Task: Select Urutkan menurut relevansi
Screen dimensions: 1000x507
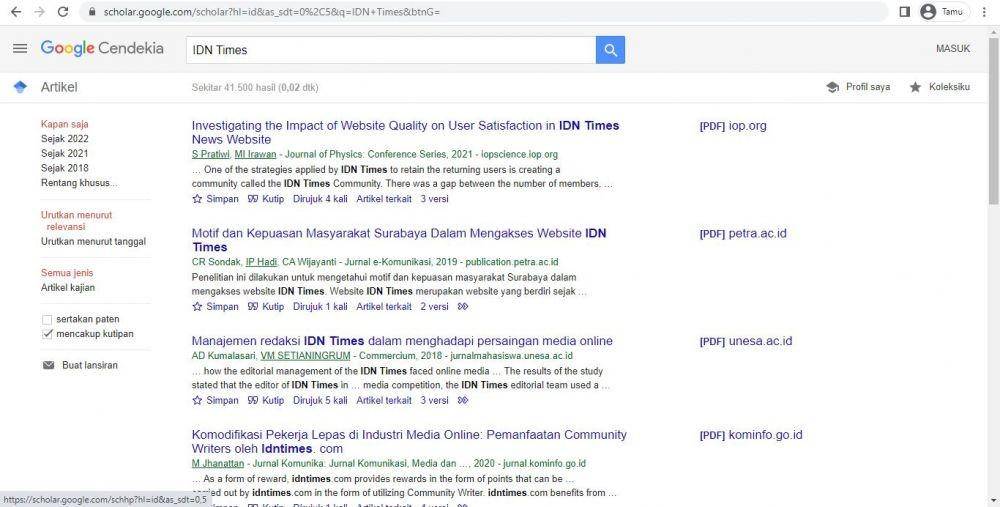Action: (x=76, y=221)
